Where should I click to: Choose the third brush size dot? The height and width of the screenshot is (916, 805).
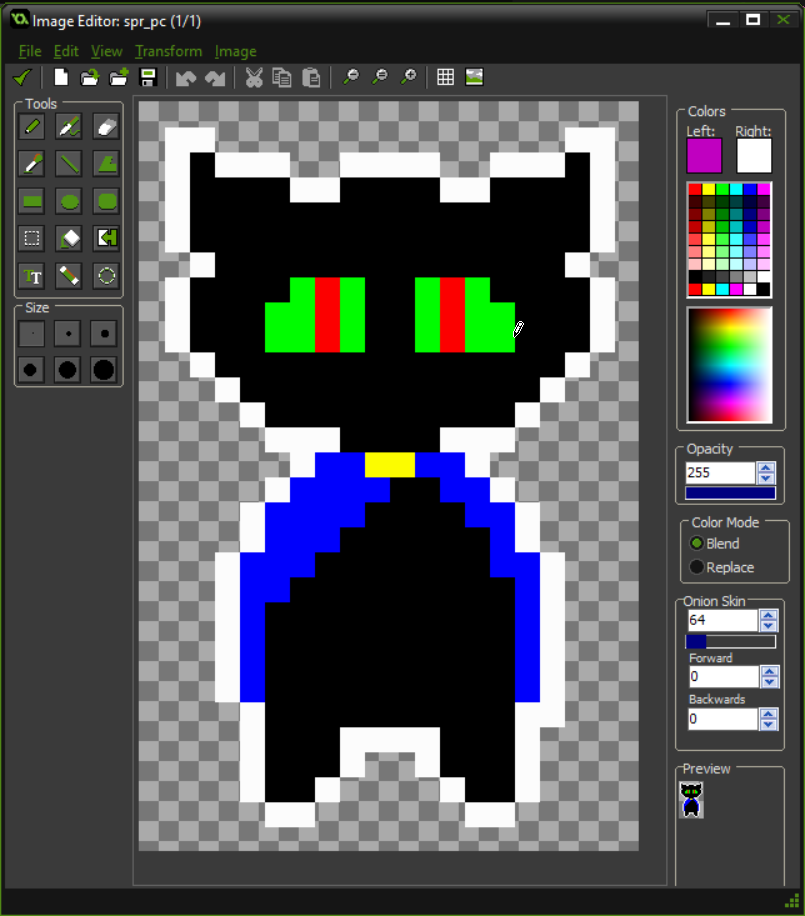coord(104,334)
